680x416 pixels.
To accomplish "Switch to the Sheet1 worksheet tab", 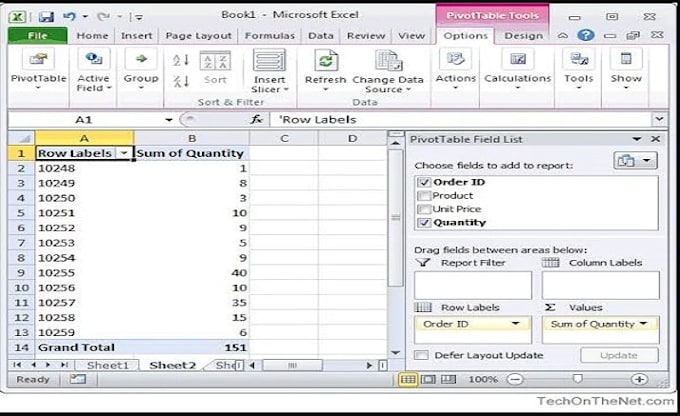I will pyautogui.click(x=108, y=365).
